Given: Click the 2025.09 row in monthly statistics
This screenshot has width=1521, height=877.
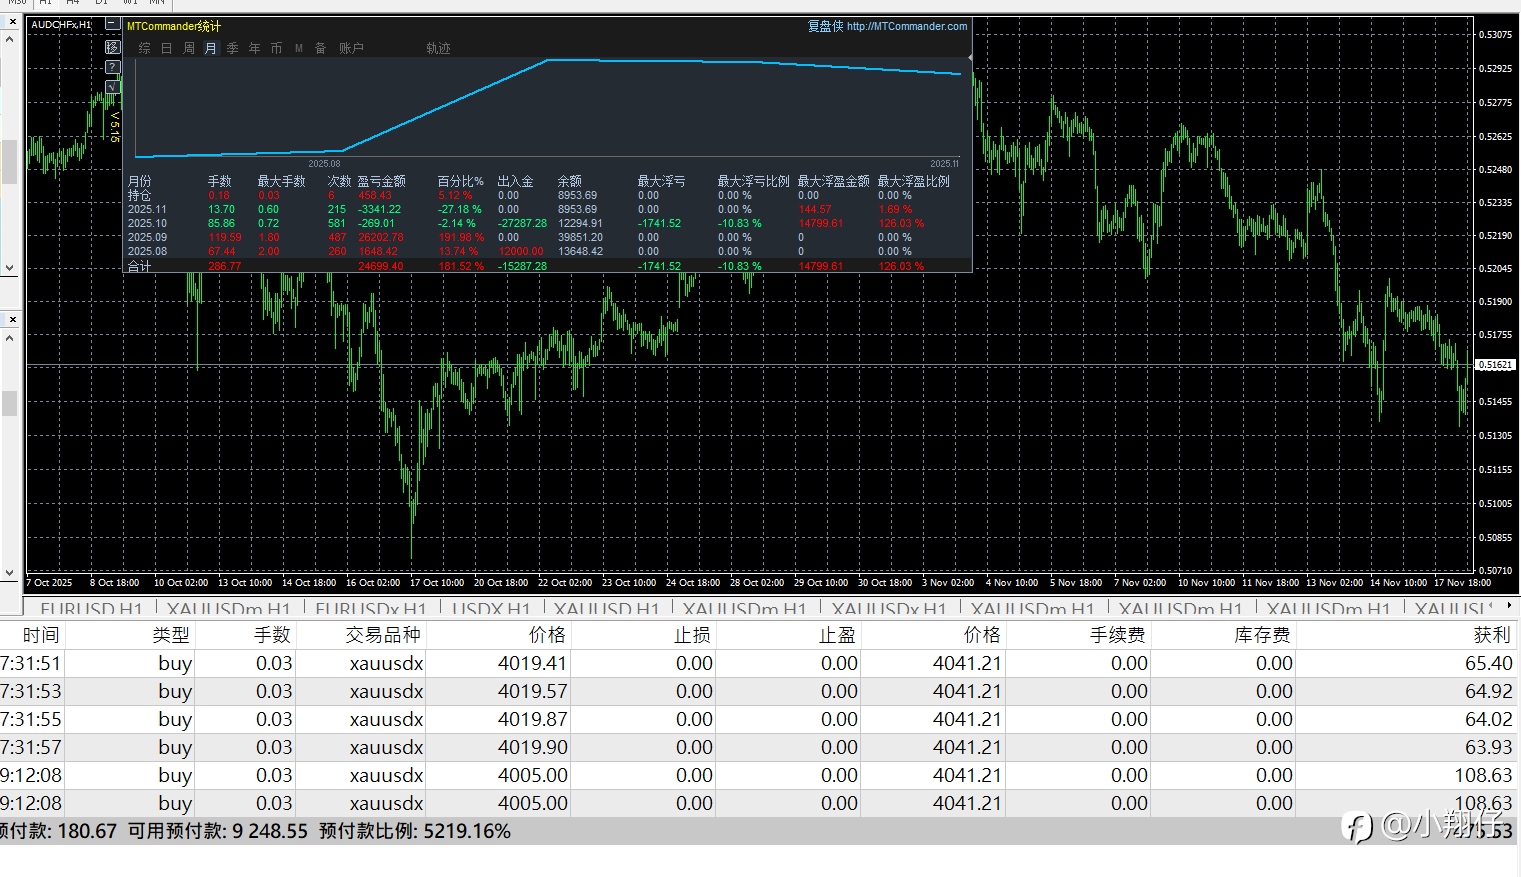Looking at the screenshot, I should (x=547, y=237).
